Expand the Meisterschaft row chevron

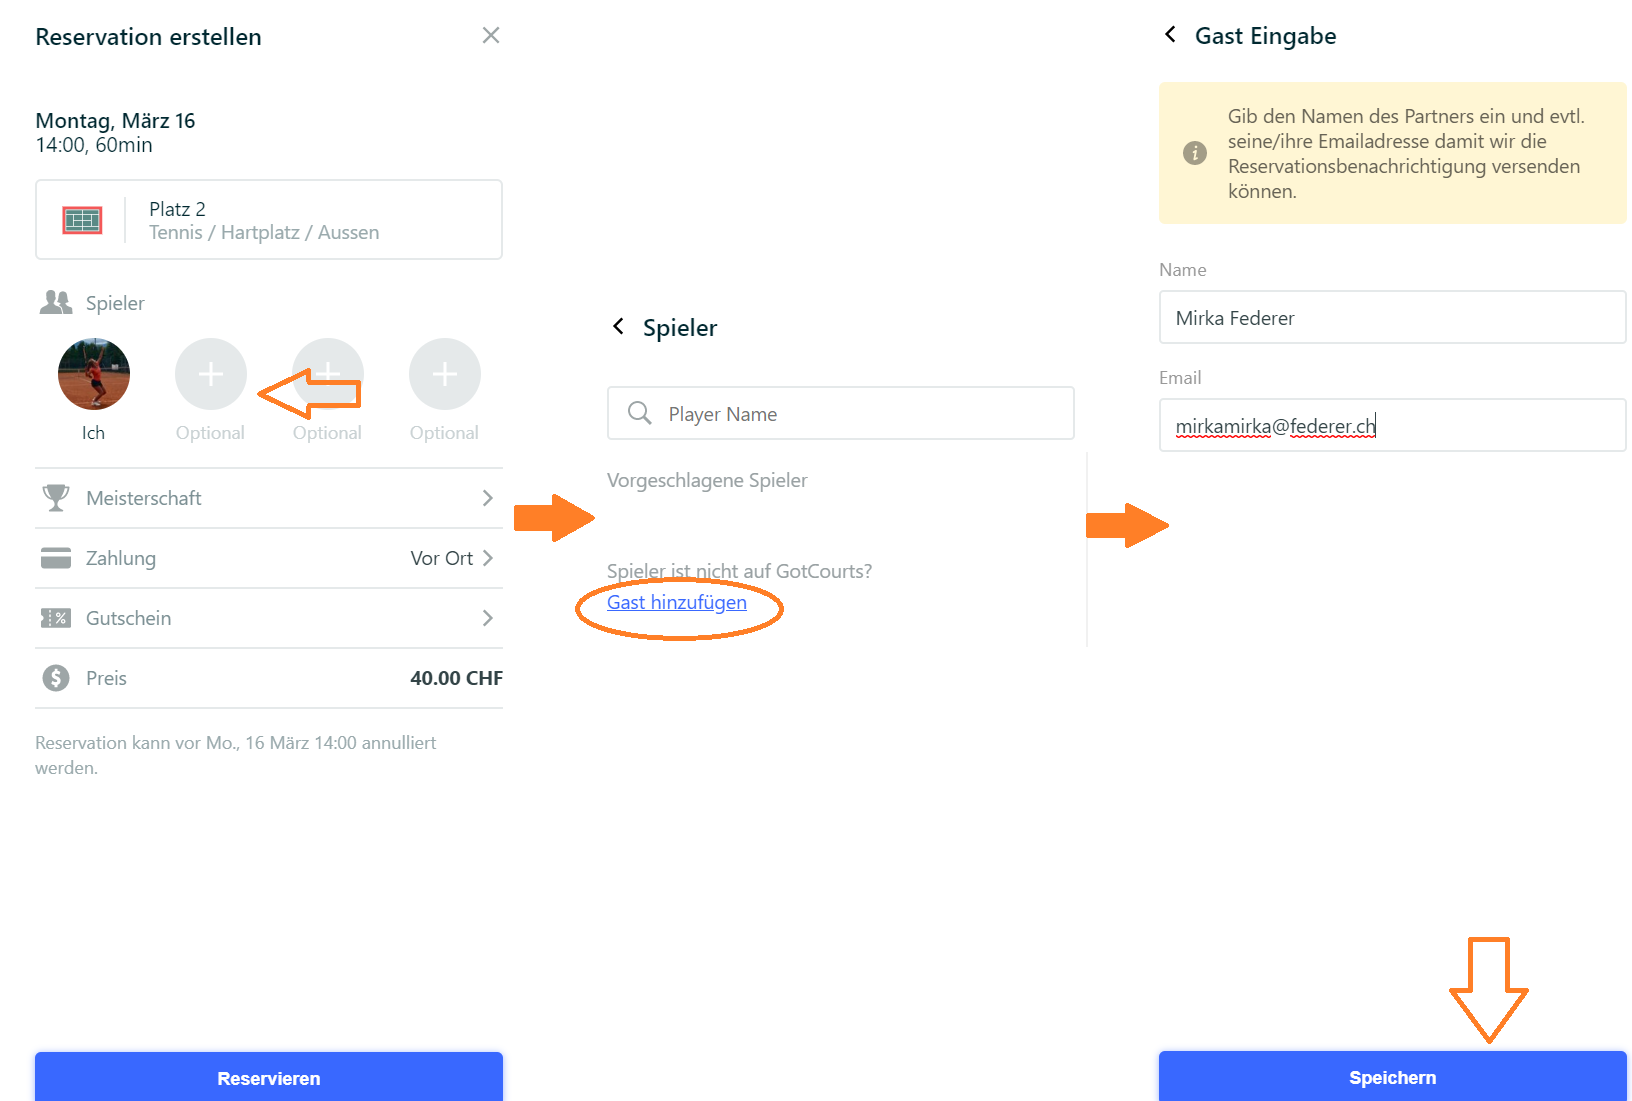(488, 498)
